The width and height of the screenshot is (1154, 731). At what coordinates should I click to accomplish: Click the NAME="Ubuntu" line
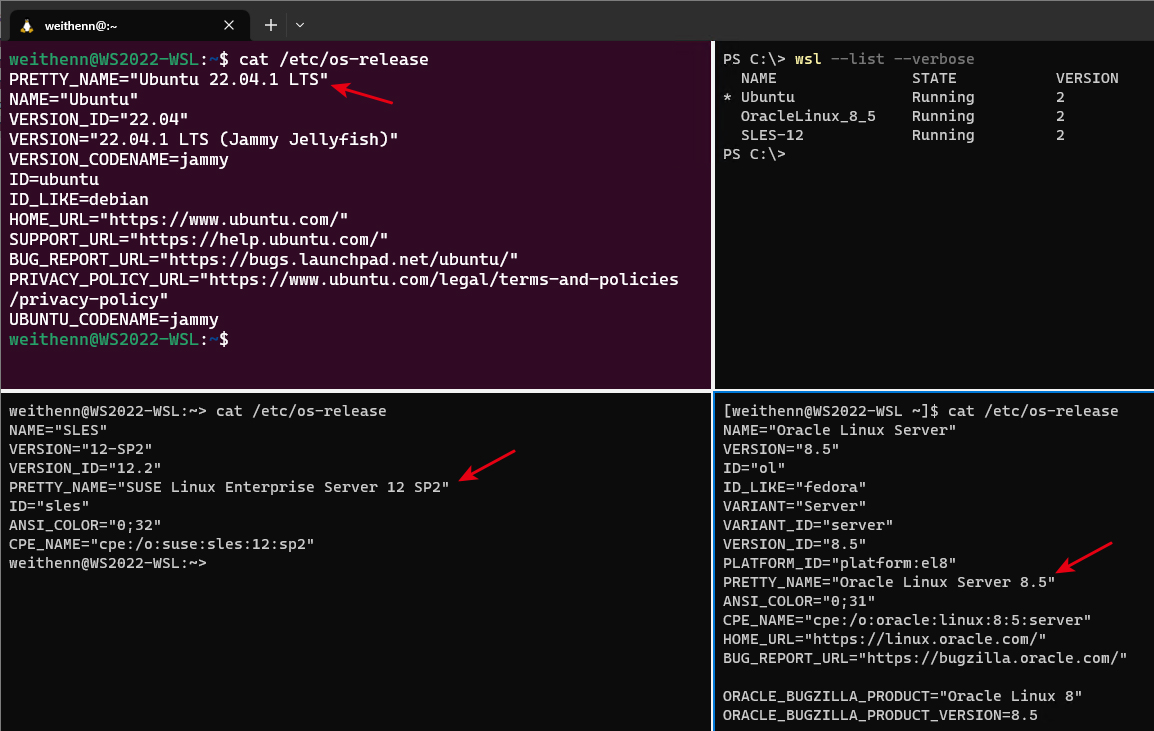coord(74,99)
